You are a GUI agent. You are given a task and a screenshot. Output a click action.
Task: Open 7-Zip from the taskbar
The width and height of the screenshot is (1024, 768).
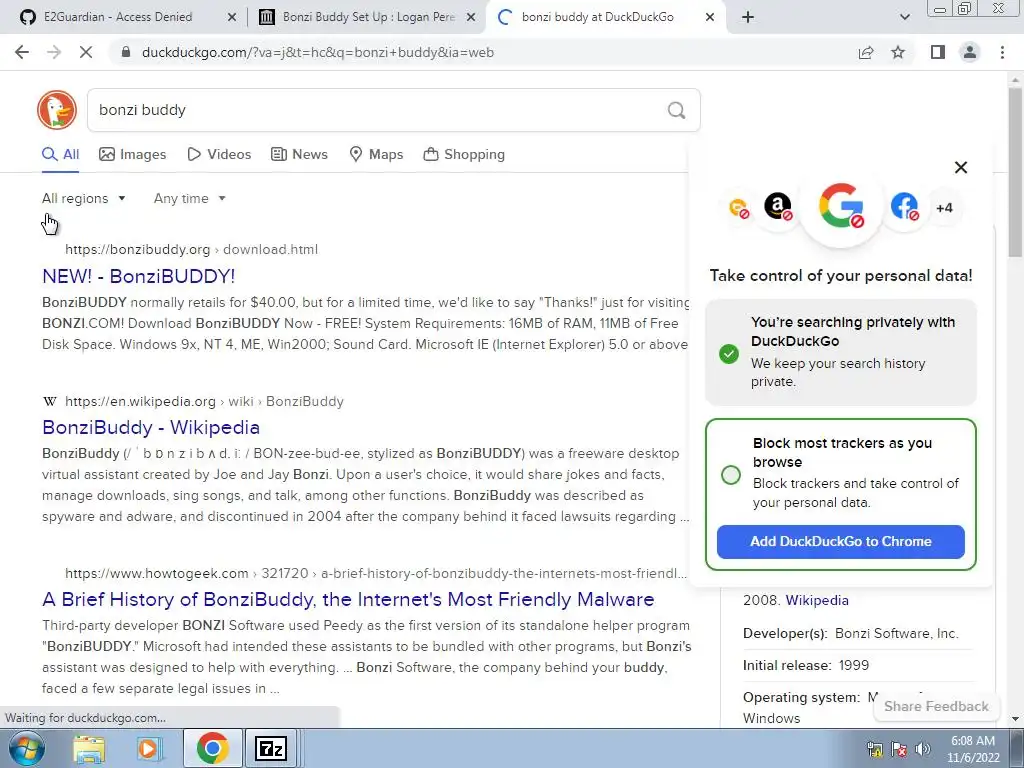point(270,748)
